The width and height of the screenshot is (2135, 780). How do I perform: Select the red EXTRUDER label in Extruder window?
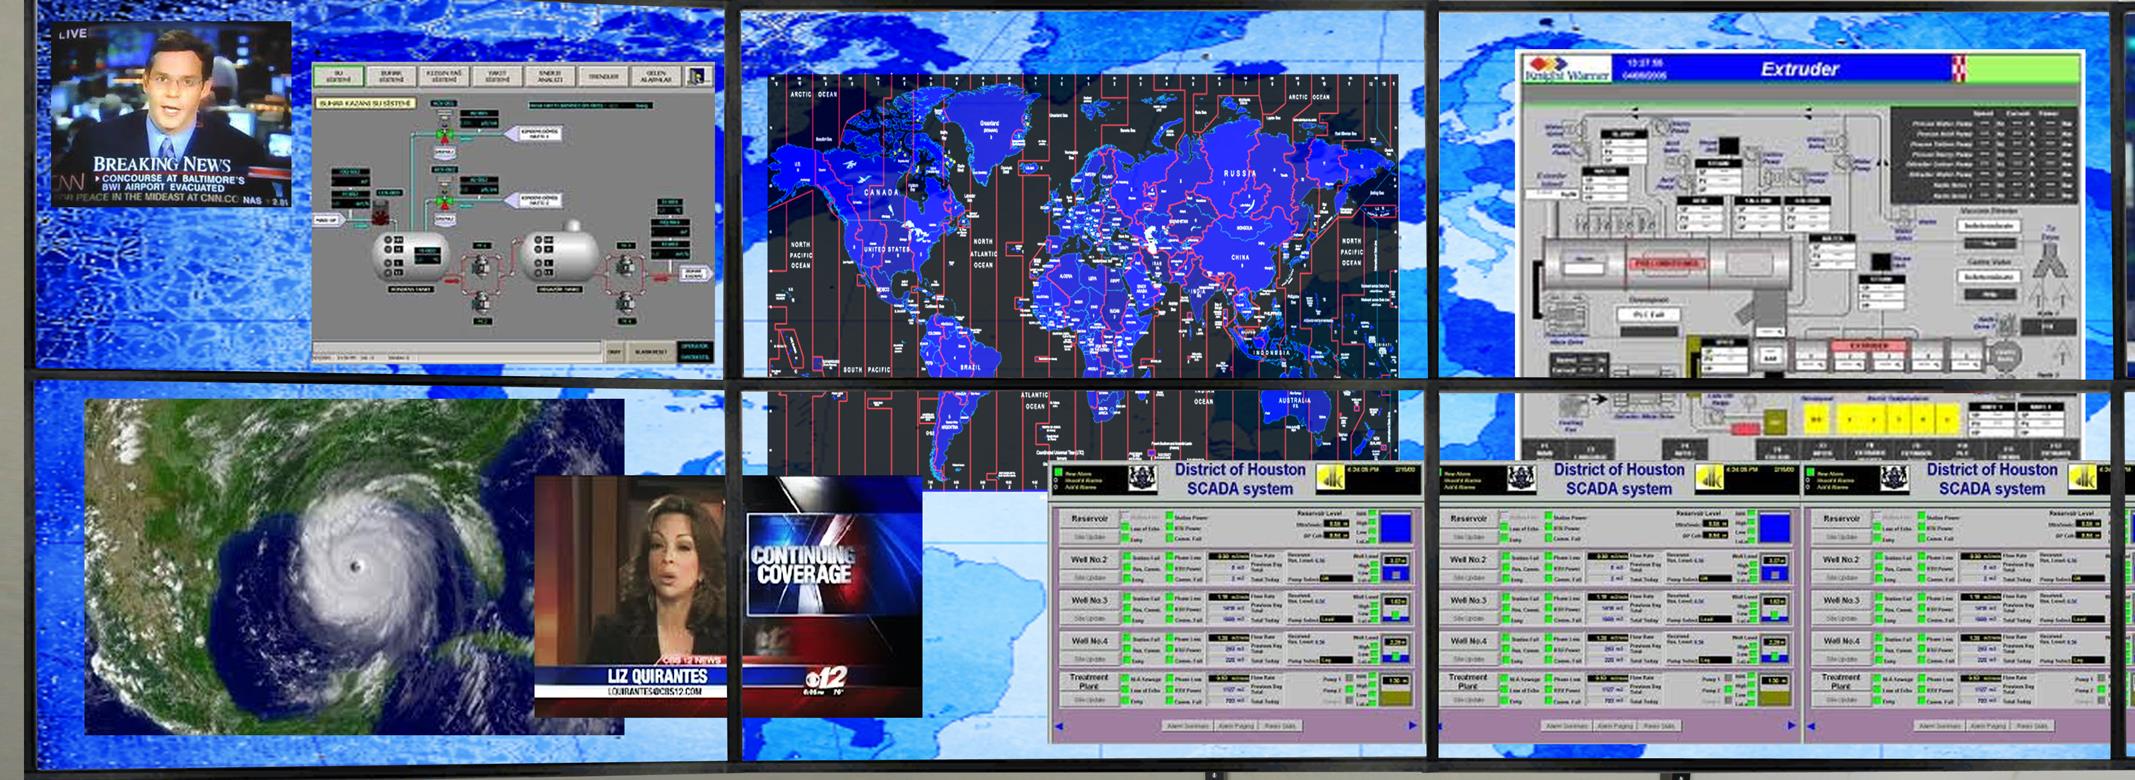point(1868,345)
